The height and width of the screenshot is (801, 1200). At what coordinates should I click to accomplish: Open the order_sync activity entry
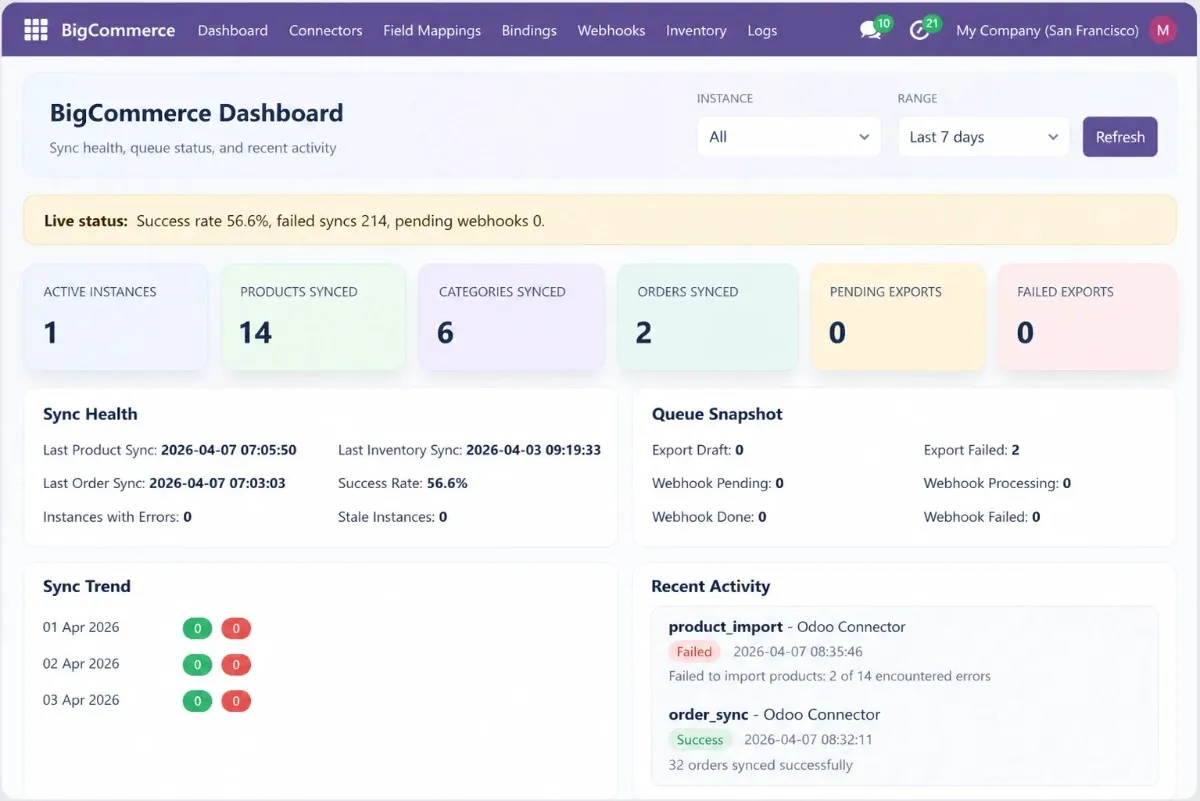(x=774, y=715)
